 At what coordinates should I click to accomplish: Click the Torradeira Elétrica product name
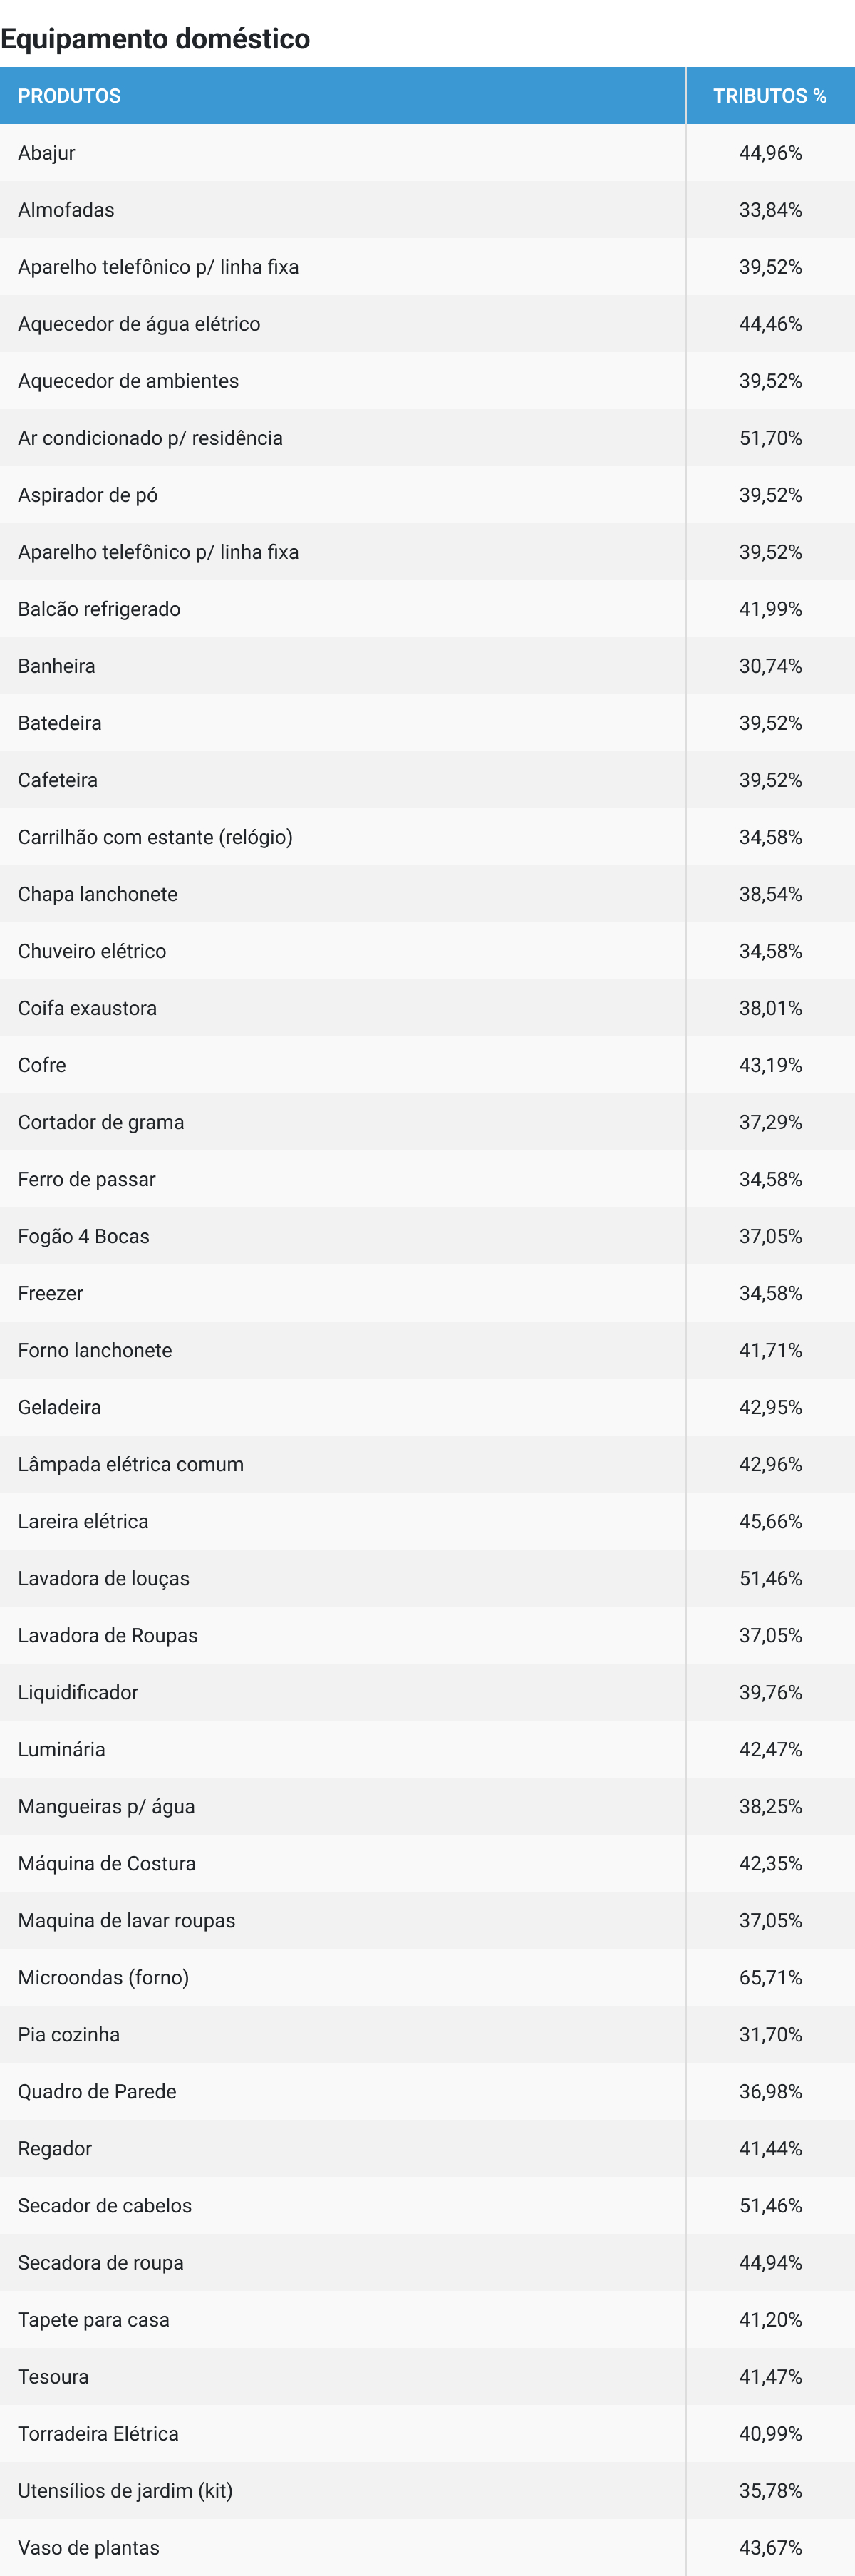click(98, 2433)
